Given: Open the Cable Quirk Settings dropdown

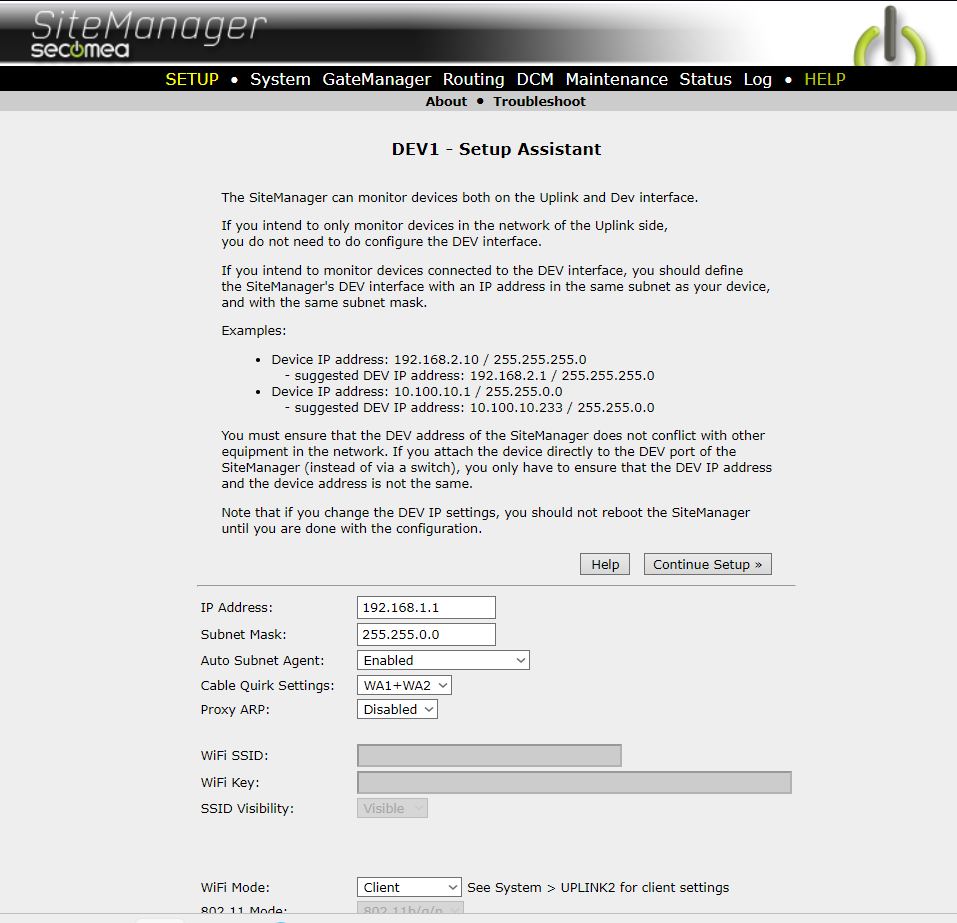Looking at the screenshot, I should (404, 685).
